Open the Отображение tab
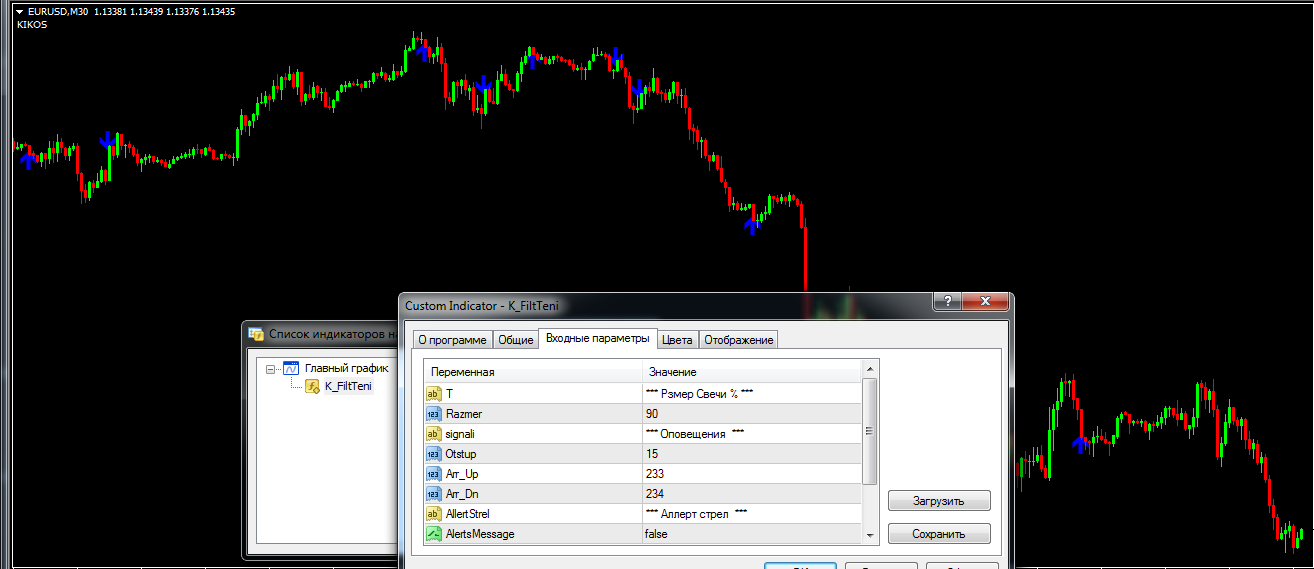This screenshot has width=1314, height=569. point(738,340)
